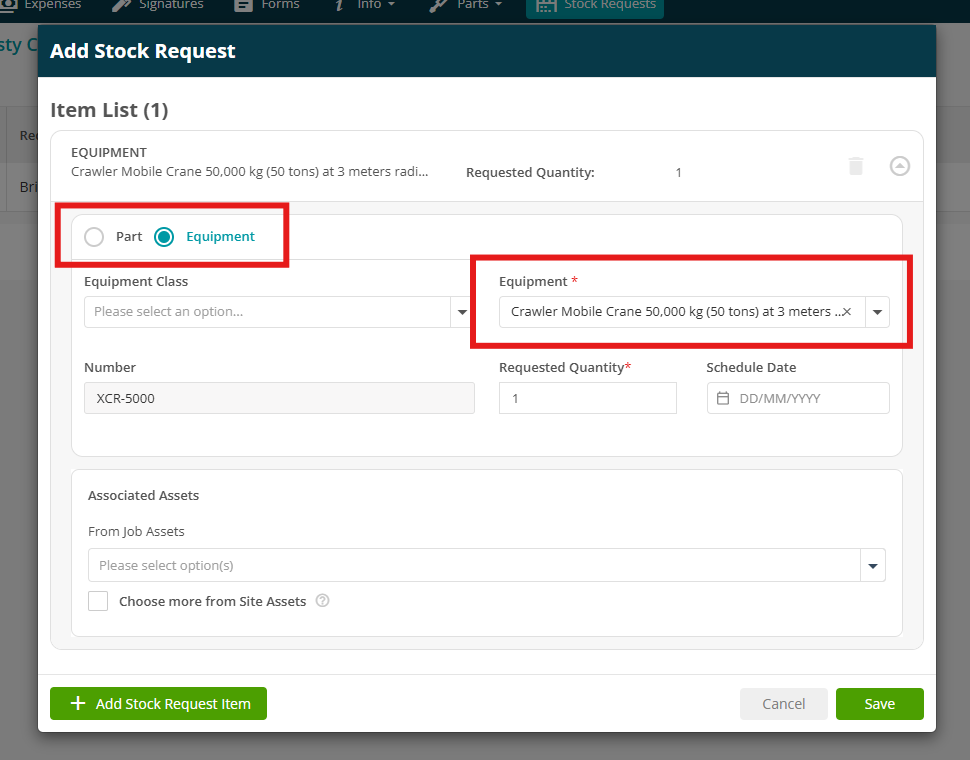Viewport: 970px width, 760px height.
Task: Cancel the stock request dialog
Action: 784,704
